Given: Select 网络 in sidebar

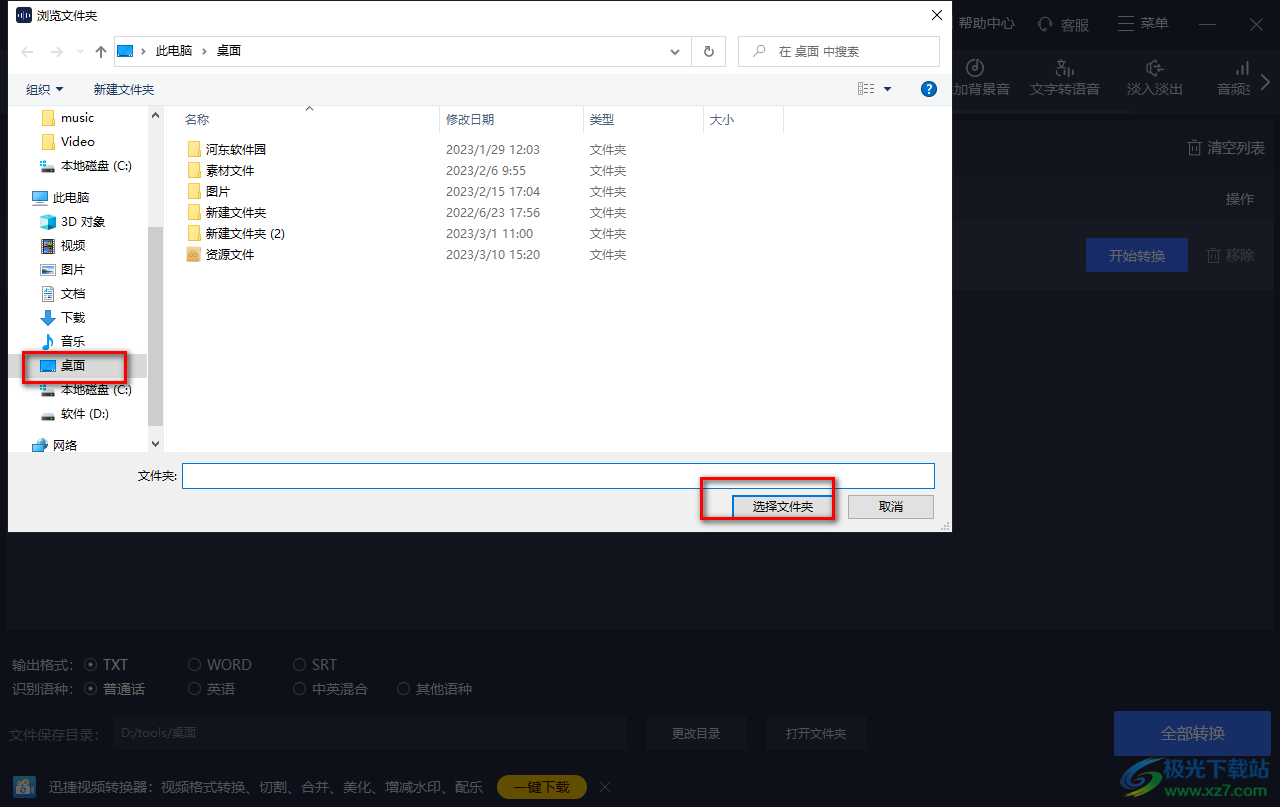Looking at the screenshot, I should (x=65, y=445).
